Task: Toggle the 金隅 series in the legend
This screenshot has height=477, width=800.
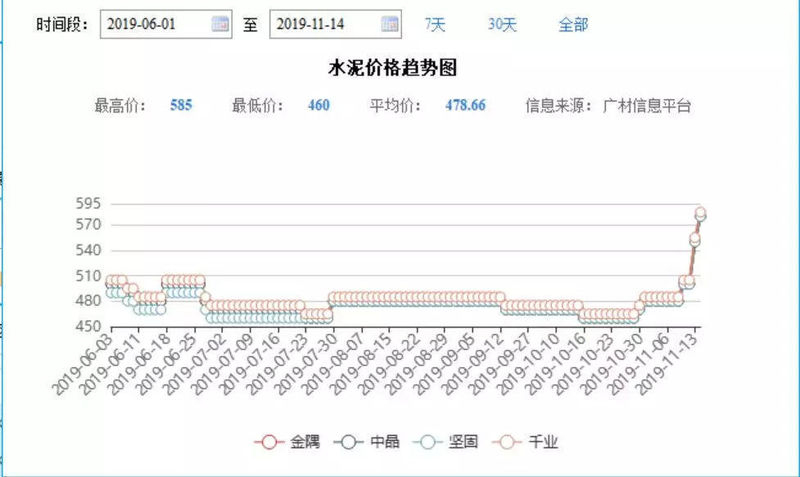Action: click(287, 441)
